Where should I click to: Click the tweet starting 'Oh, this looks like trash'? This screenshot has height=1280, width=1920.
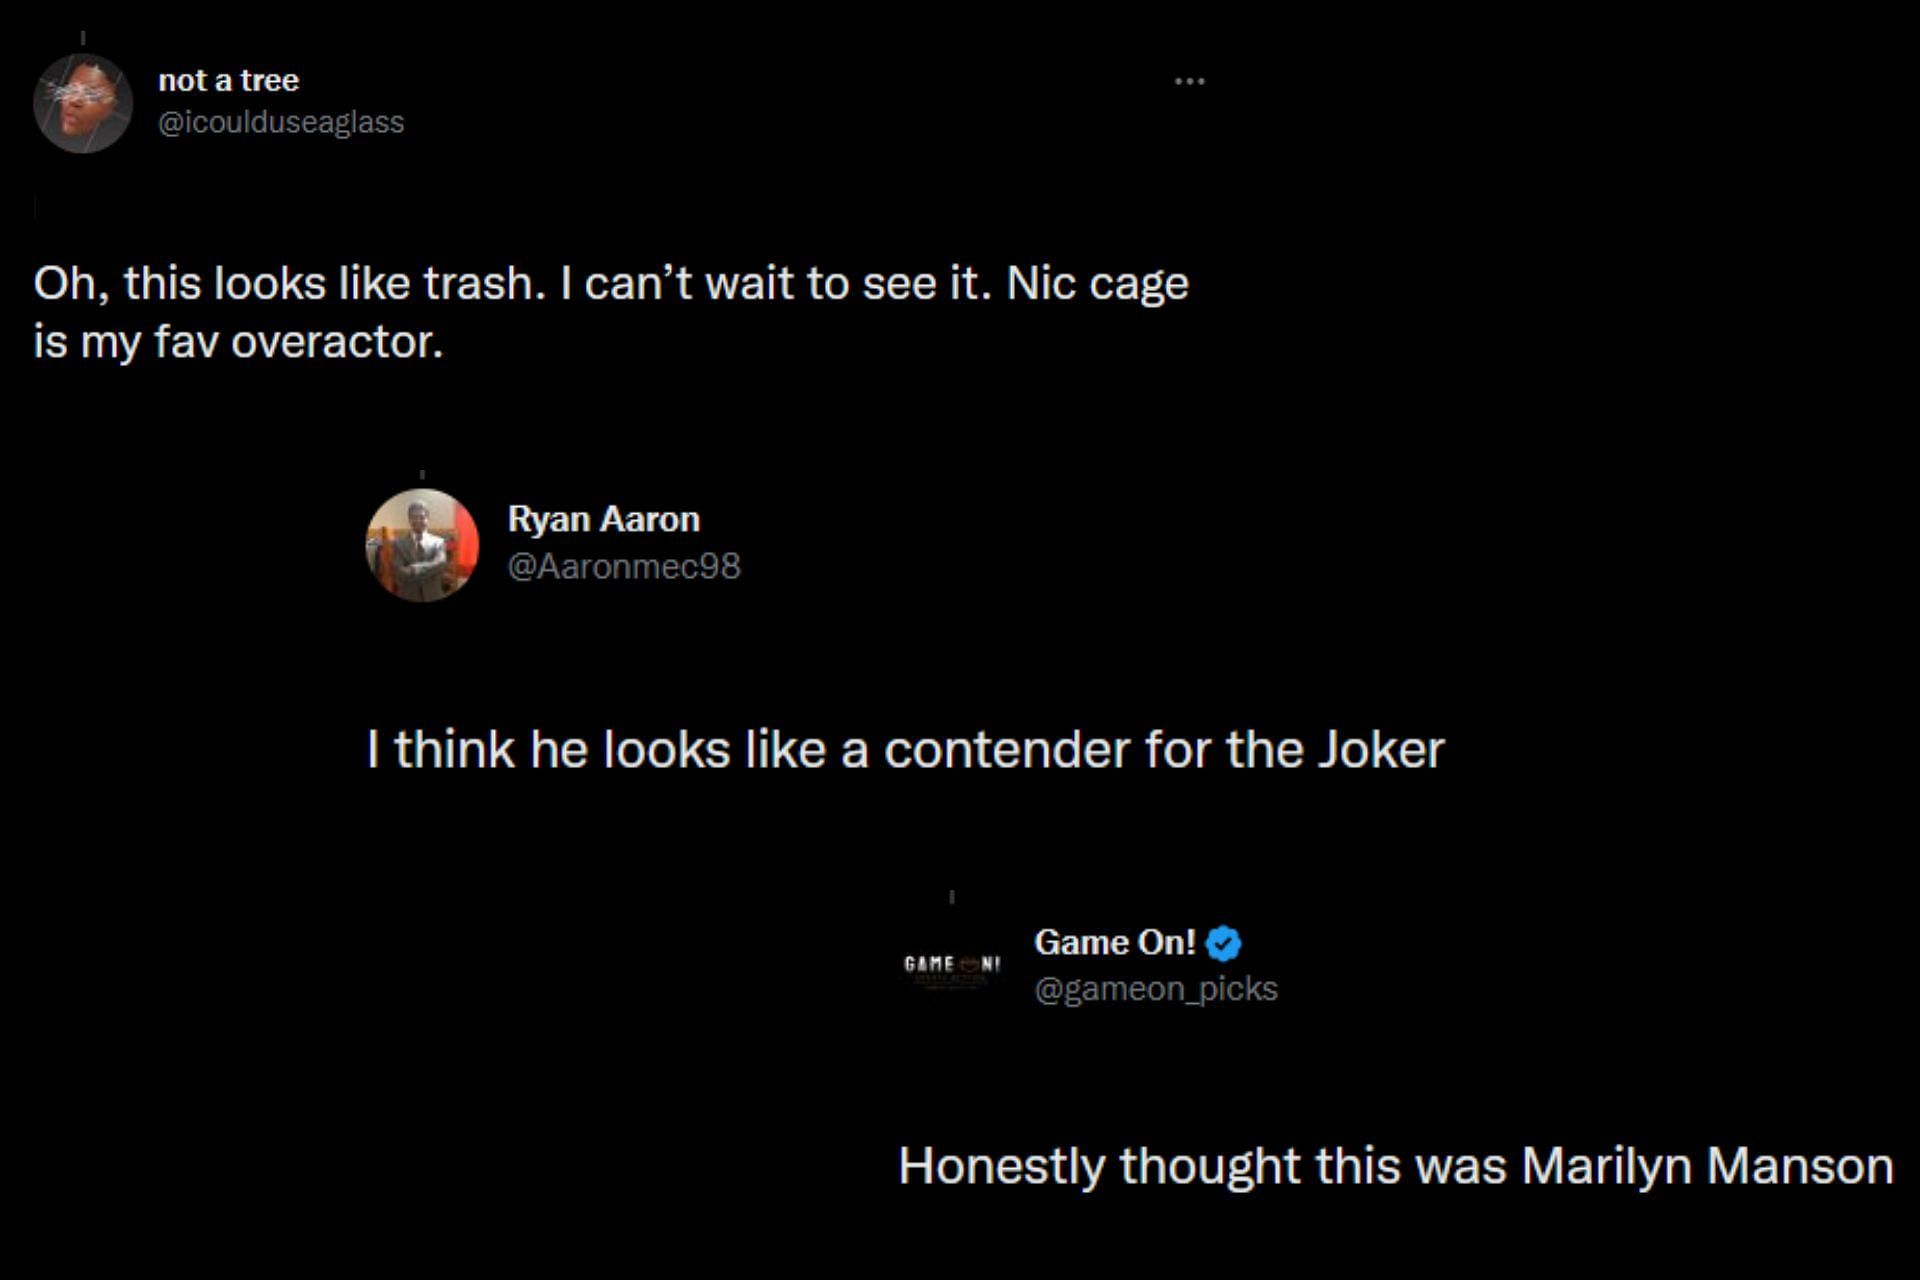click(x=610, y=312)
